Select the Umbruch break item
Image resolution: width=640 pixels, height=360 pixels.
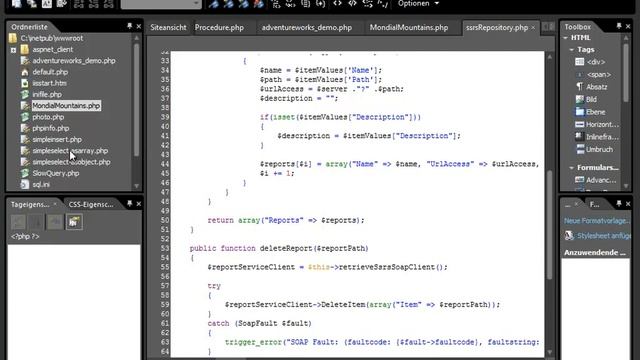pyautogui.click(x=594, y=149)
